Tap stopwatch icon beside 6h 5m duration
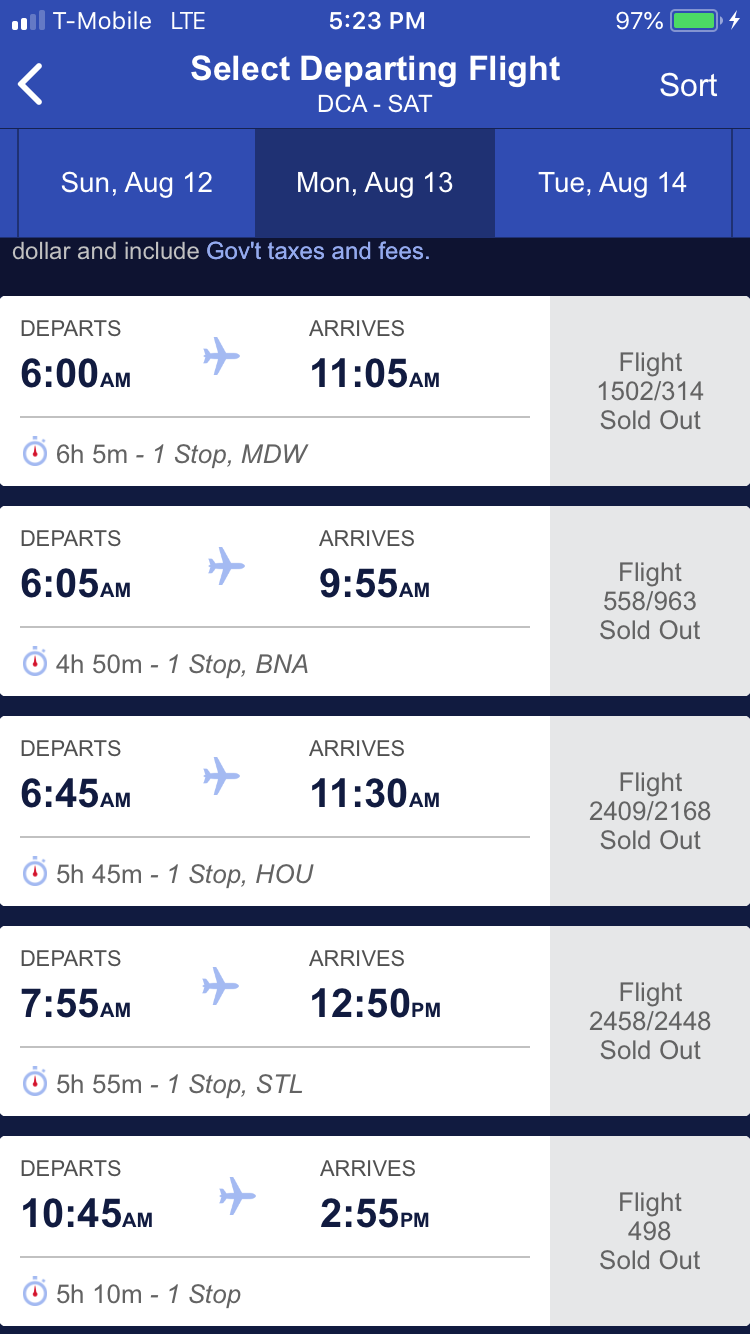 coord(35,453)
